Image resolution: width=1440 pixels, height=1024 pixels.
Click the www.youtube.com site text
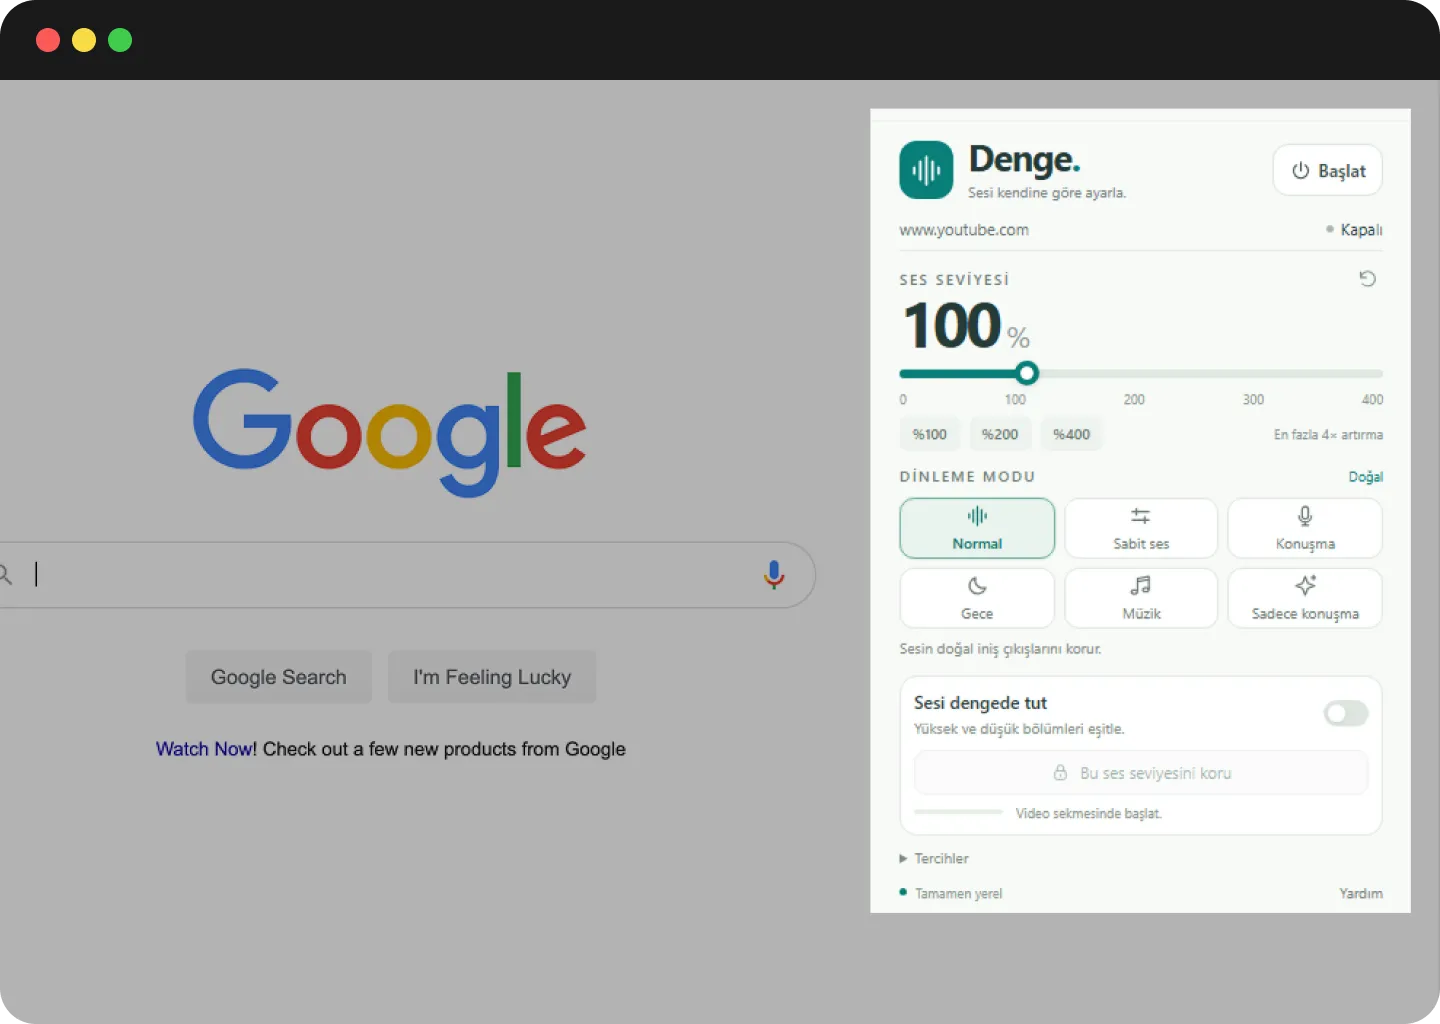(964, 230)
